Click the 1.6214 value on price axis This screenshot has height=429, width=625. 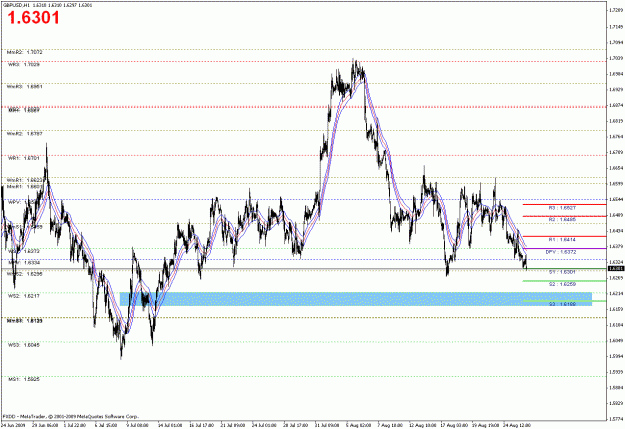point(616,293)
